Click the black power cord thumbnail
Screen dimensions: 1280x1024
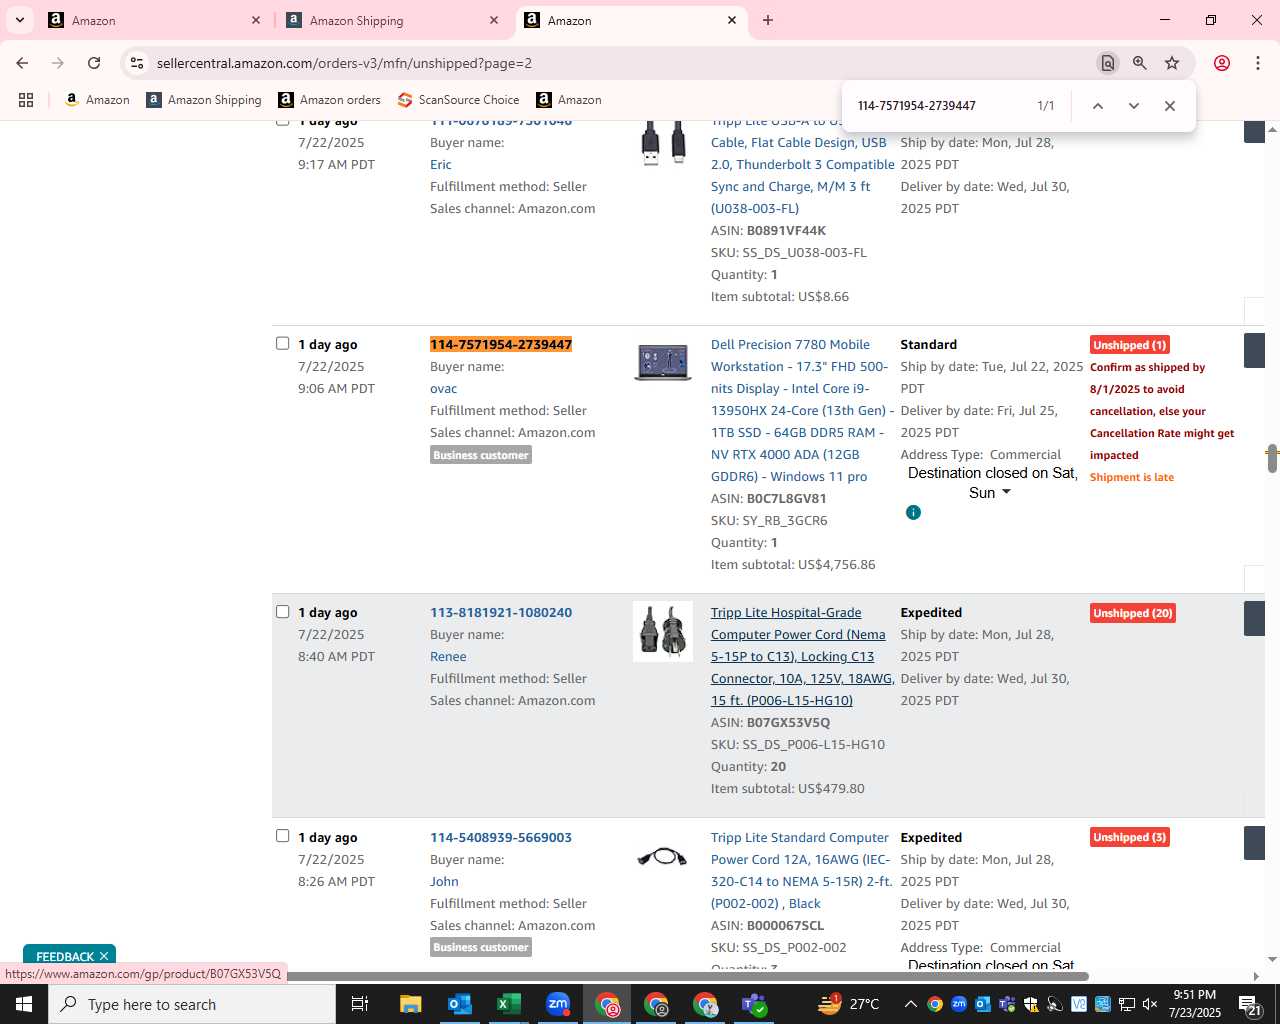coord(662,857)
